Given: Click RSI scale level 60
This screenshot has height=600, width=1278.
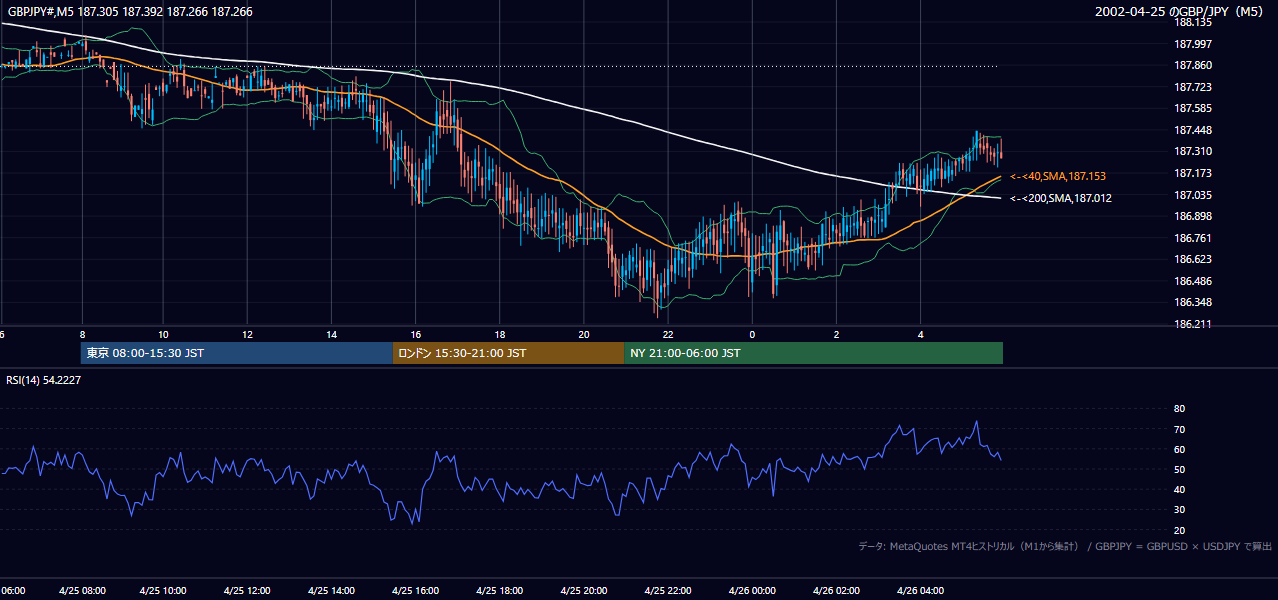Looking at the screenshot, I should point(1179,449).
